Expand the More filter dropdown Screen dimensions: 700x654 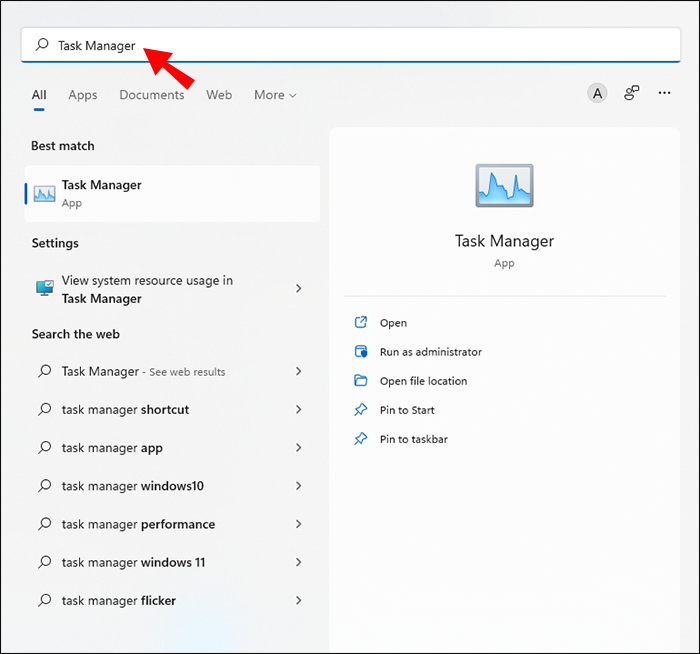pyautogui.click(x=275, y=95)
